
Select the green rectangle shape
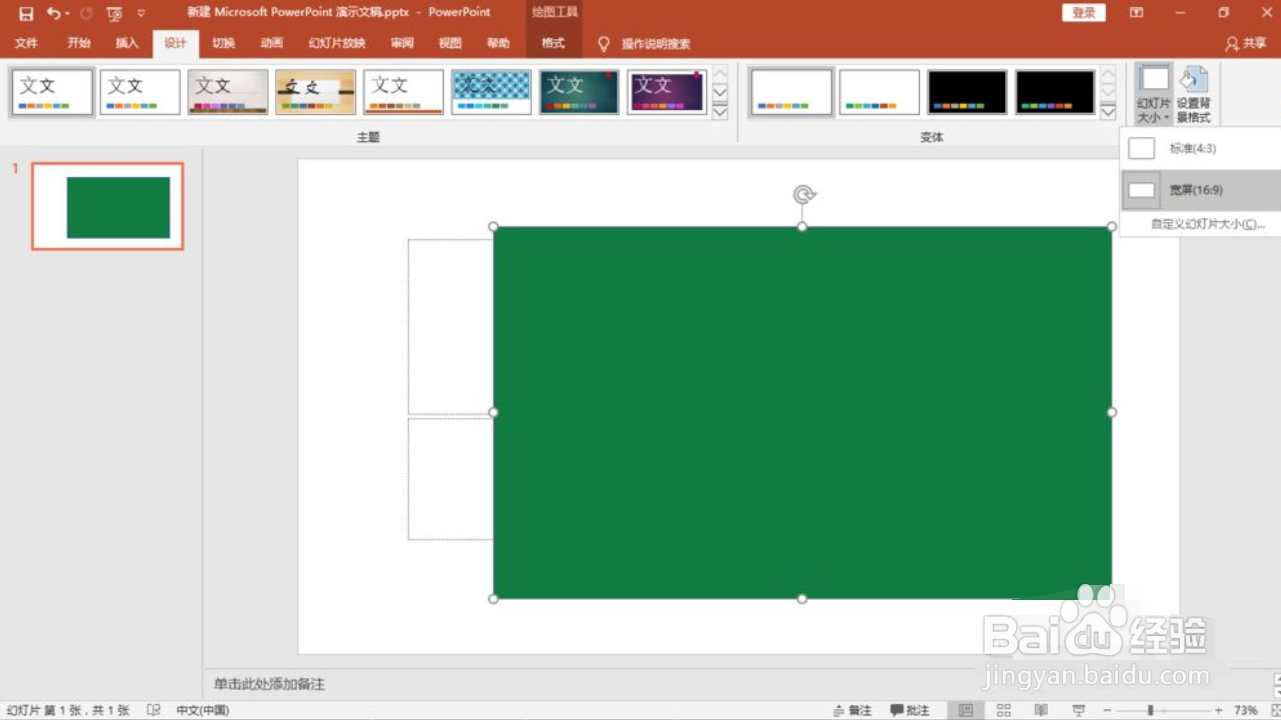pyautogui.click(x=802, y=412)
